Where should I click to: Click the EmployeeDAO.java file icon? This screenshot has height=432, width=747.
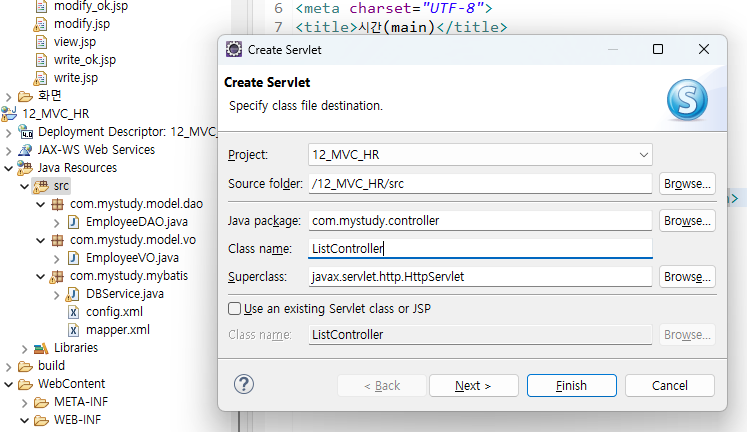[73, 222]
